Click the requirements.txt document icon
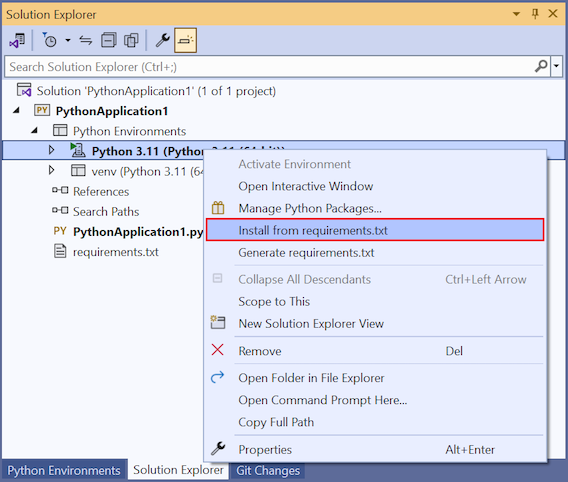The width and height of the screenshot is (568, 482). pos(60,251)
